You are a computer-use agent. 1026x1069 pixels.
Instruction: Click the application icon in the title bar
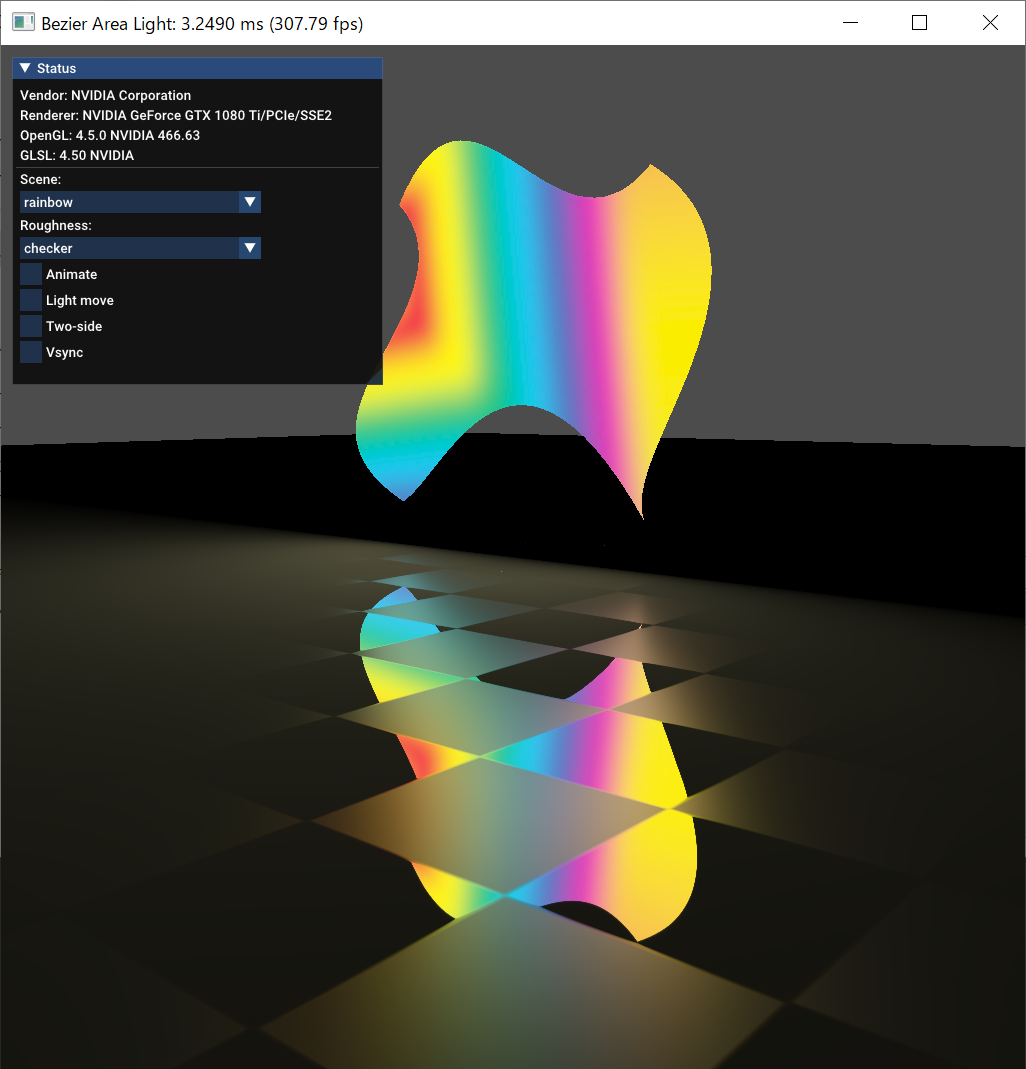click(22, 21)
